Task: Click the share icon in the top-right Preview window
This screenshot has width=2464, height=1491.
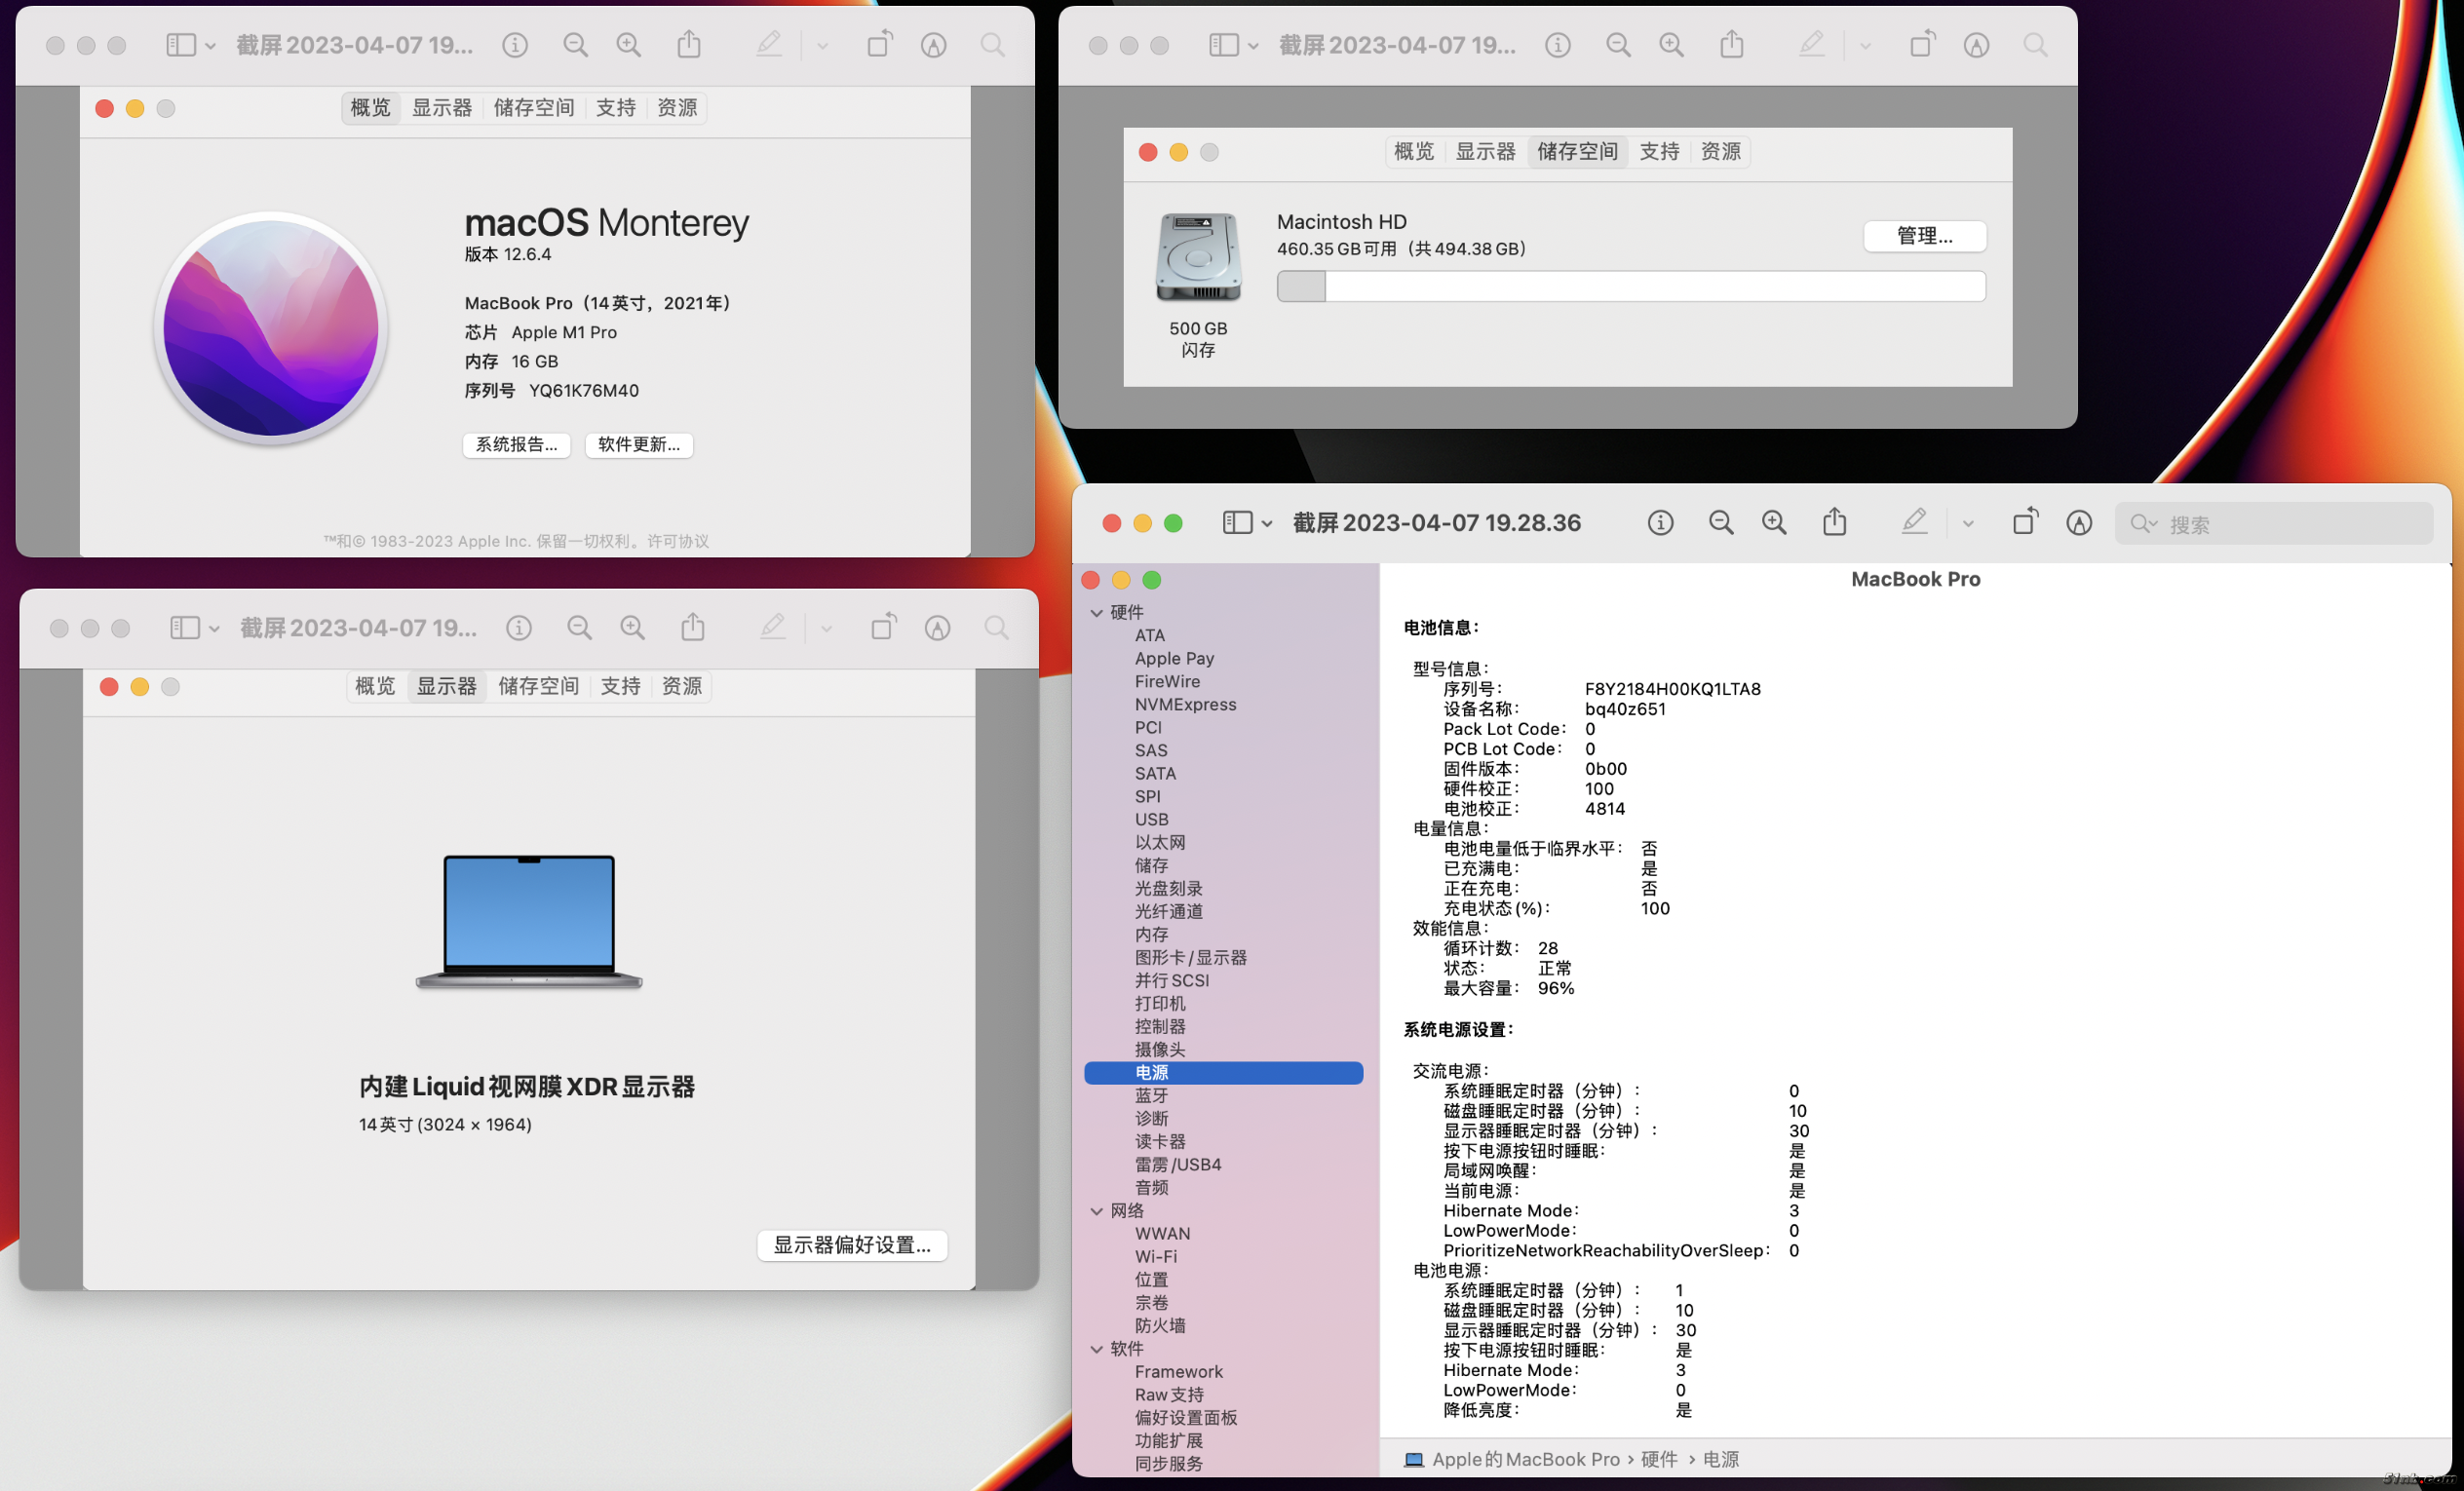Action: [x=1732, y=43]
